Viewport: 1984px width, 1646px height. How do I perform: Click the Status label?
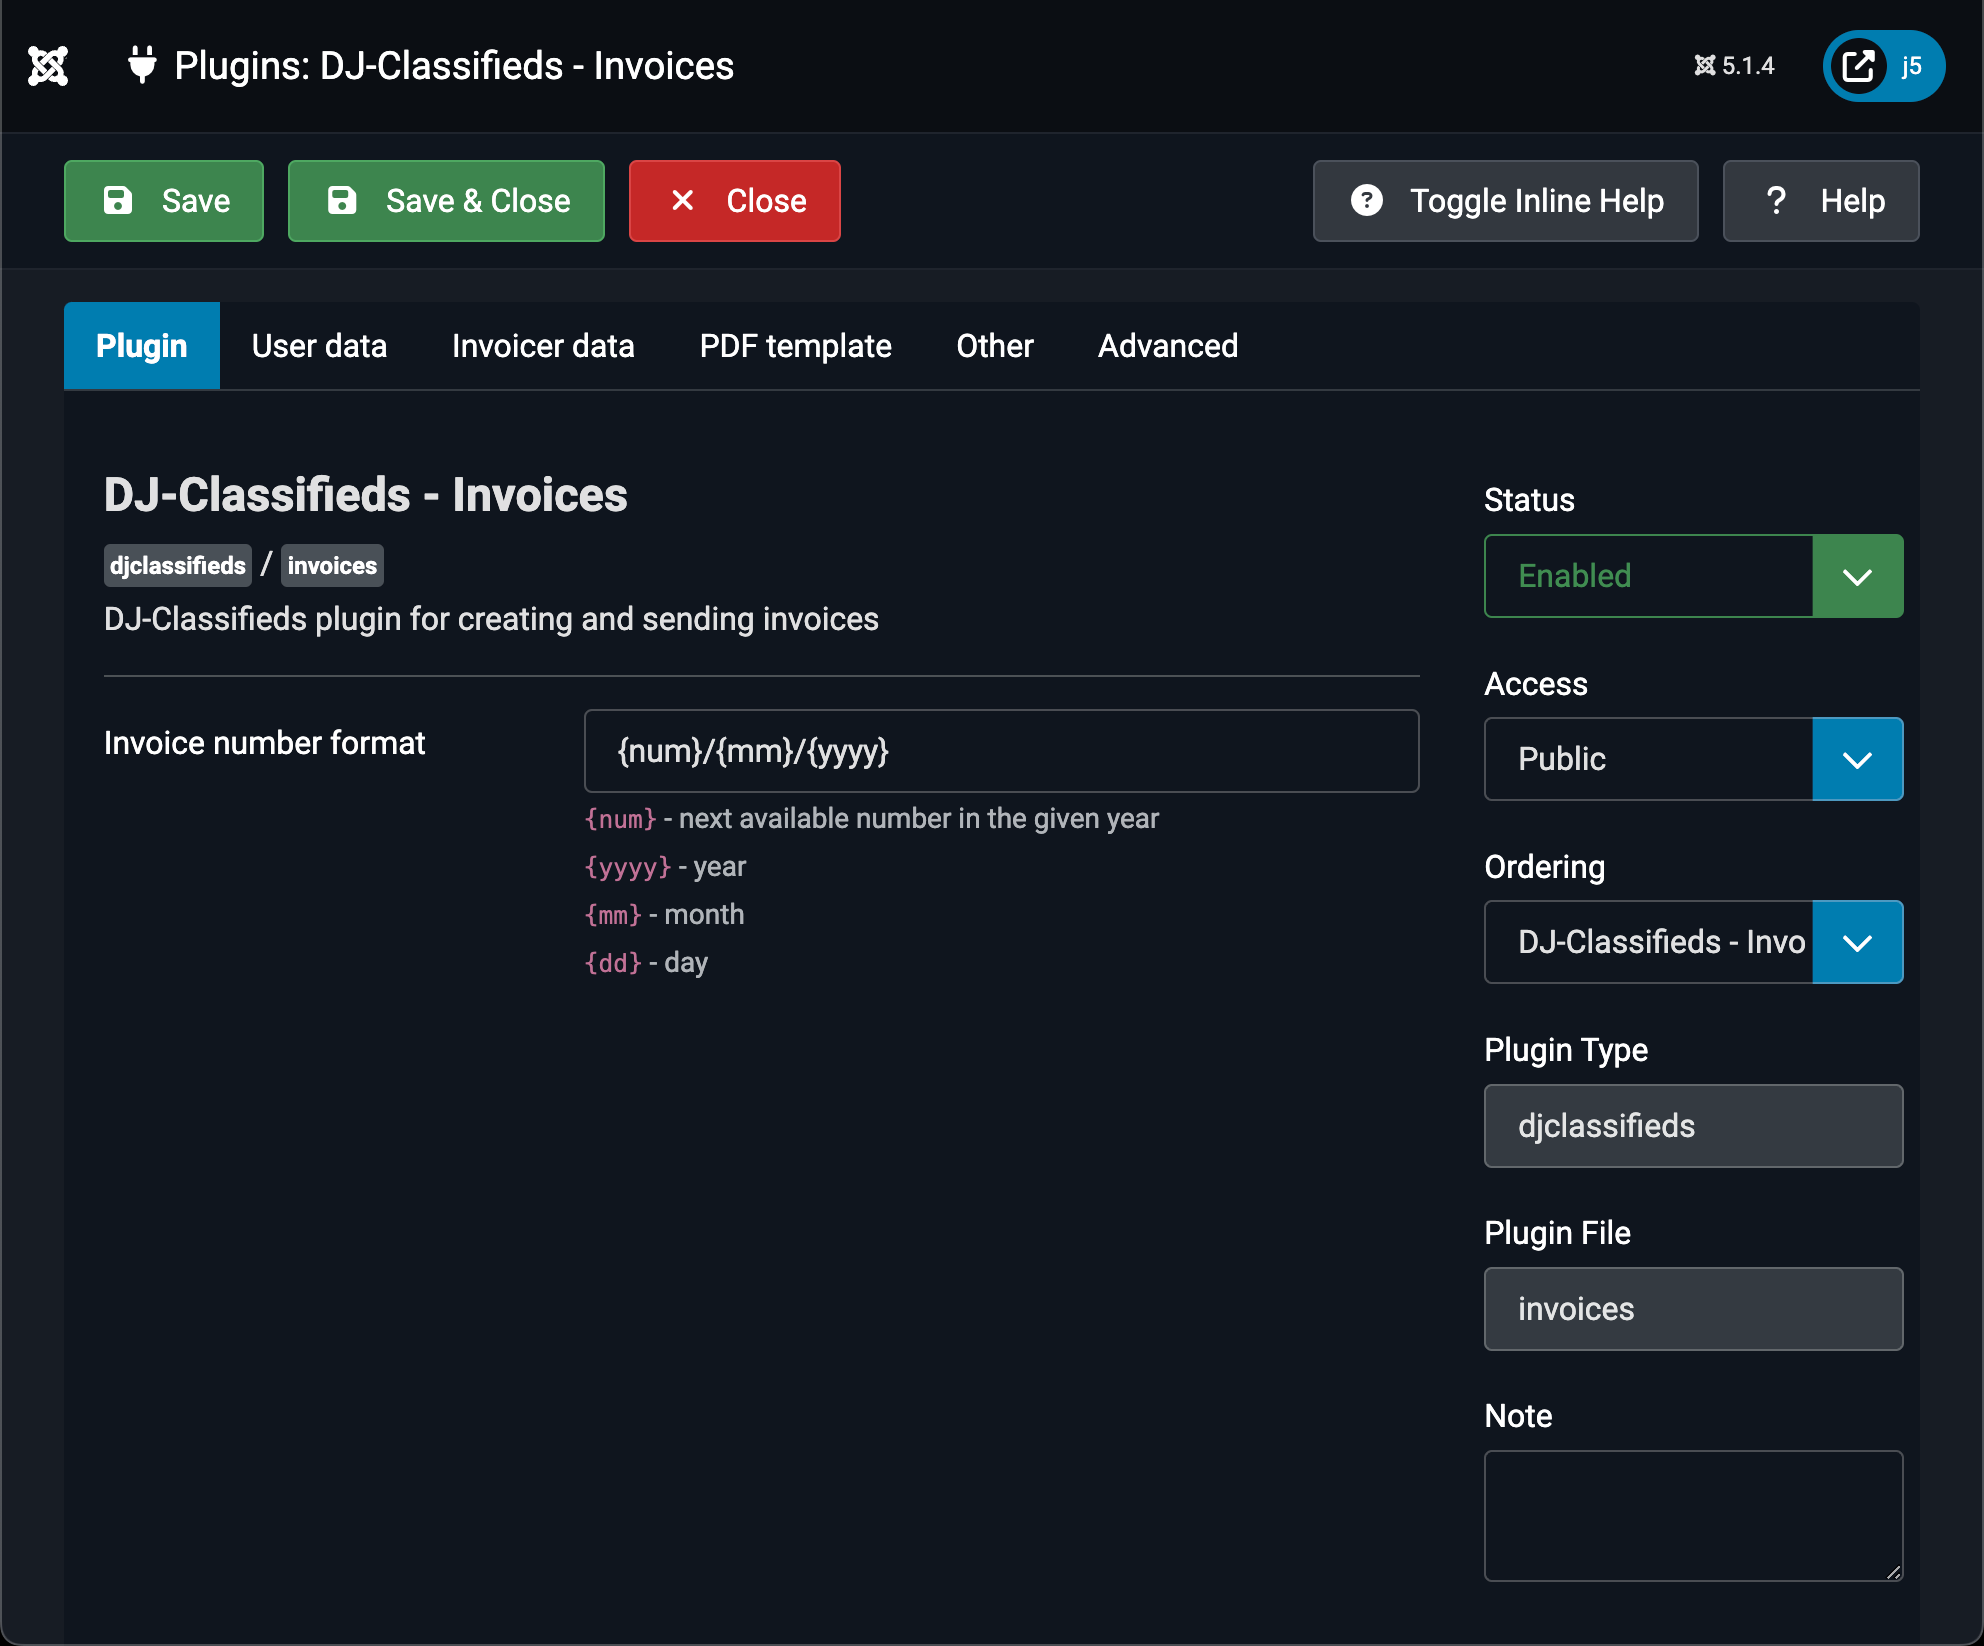point(1529,500)
